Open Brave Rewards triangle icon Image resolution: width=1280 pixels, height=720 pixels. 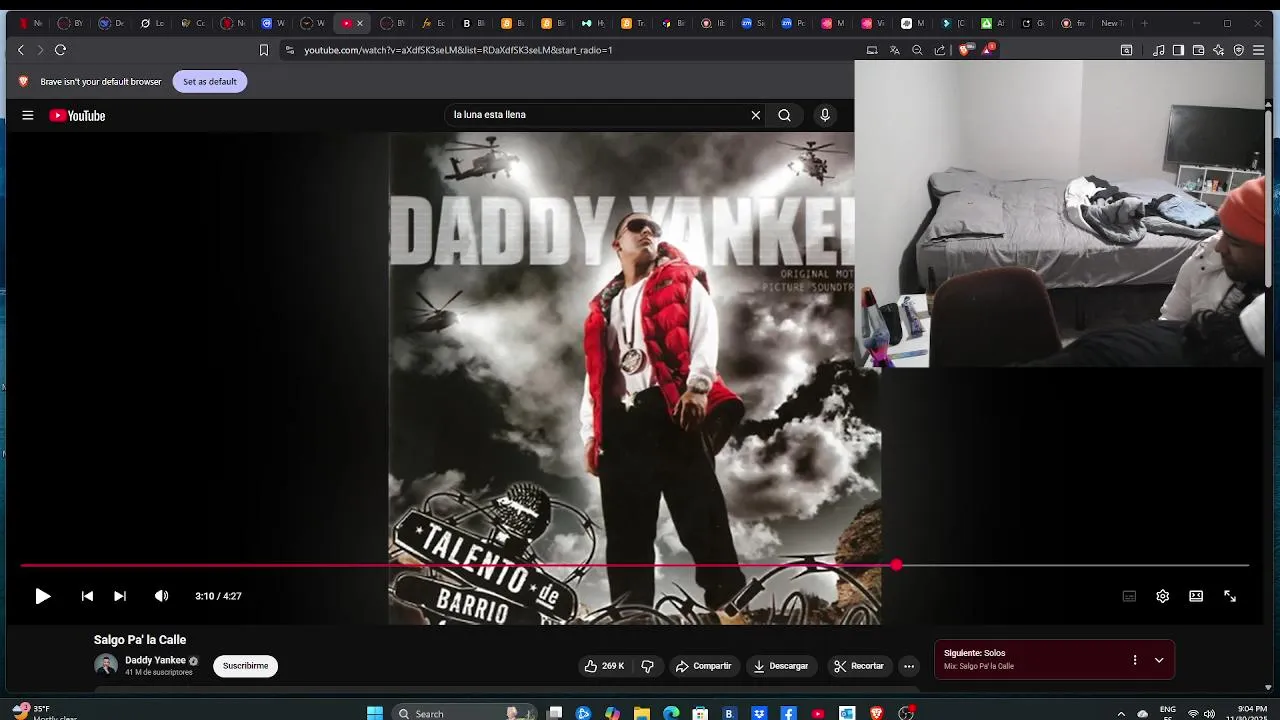click(x=987, y=49)
